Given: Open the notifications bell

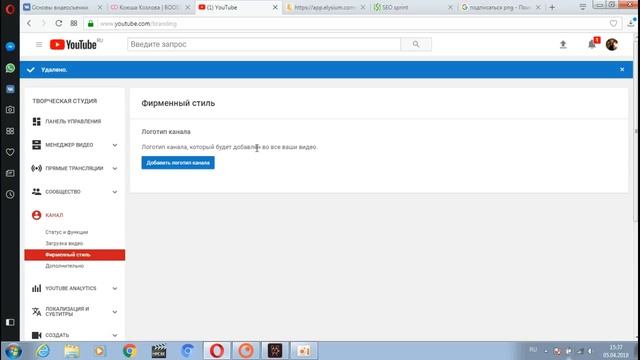Looking at the screenshot, I should [x=592, y=44].
